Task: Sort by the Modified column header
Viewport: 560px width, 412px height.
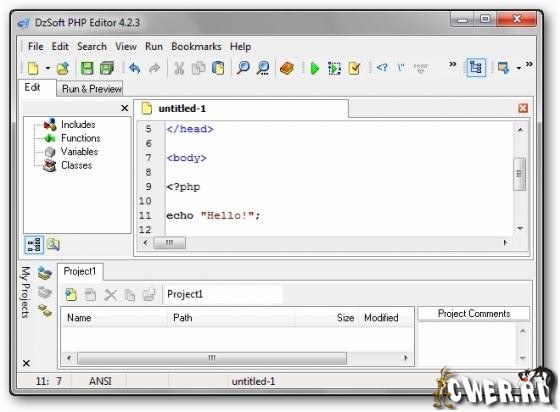Action: click(386, 318)
